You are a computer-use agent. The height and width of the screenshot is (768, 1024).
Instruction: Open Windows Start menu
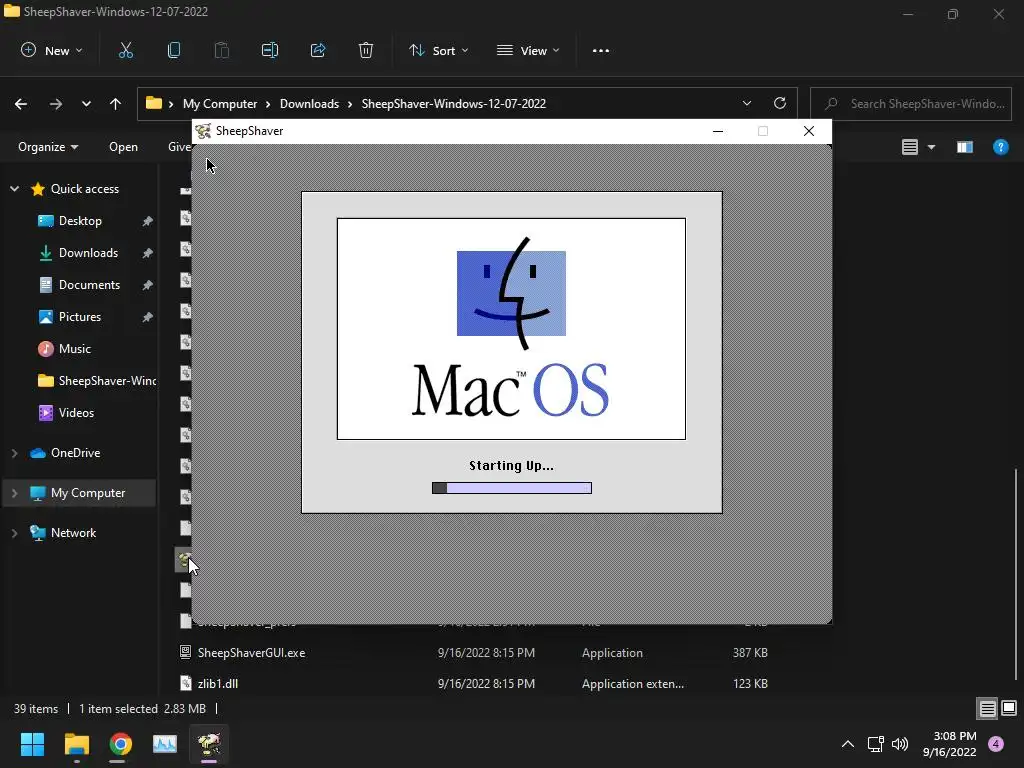[32, 744]
